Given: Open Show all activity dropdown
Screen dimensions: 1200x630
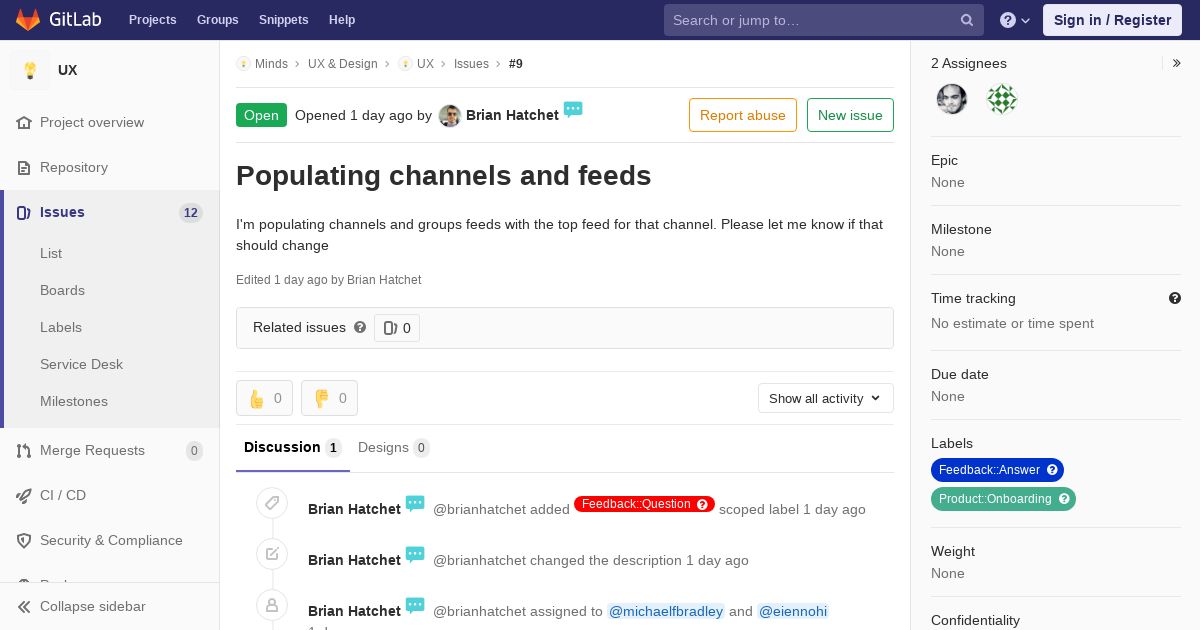Looking at the screenshot, I should [x=826, y=398].
